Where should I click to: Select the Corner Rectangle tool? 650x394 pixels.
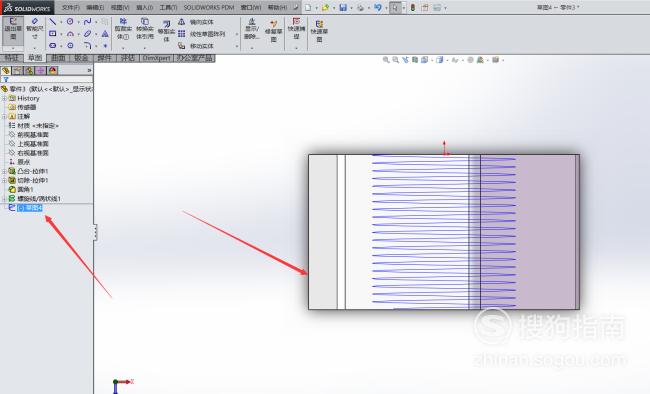[53, 34]
